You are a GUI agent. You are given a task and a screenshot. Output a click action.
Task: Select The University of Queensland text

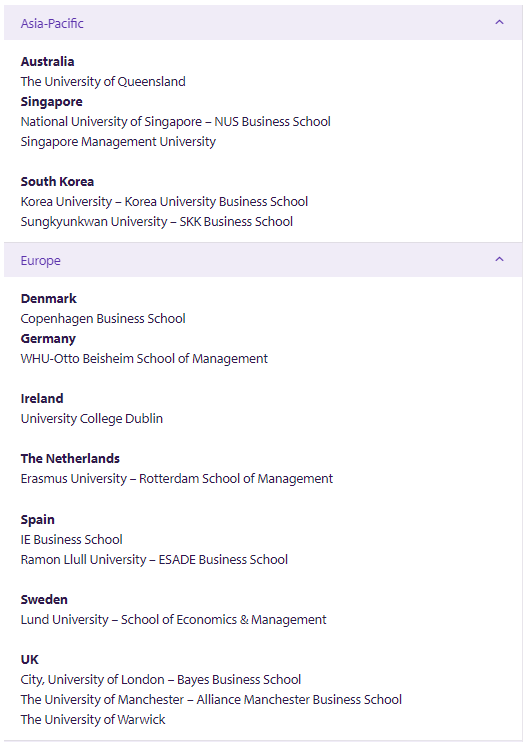pyautogui.click(x=103, y=81)
